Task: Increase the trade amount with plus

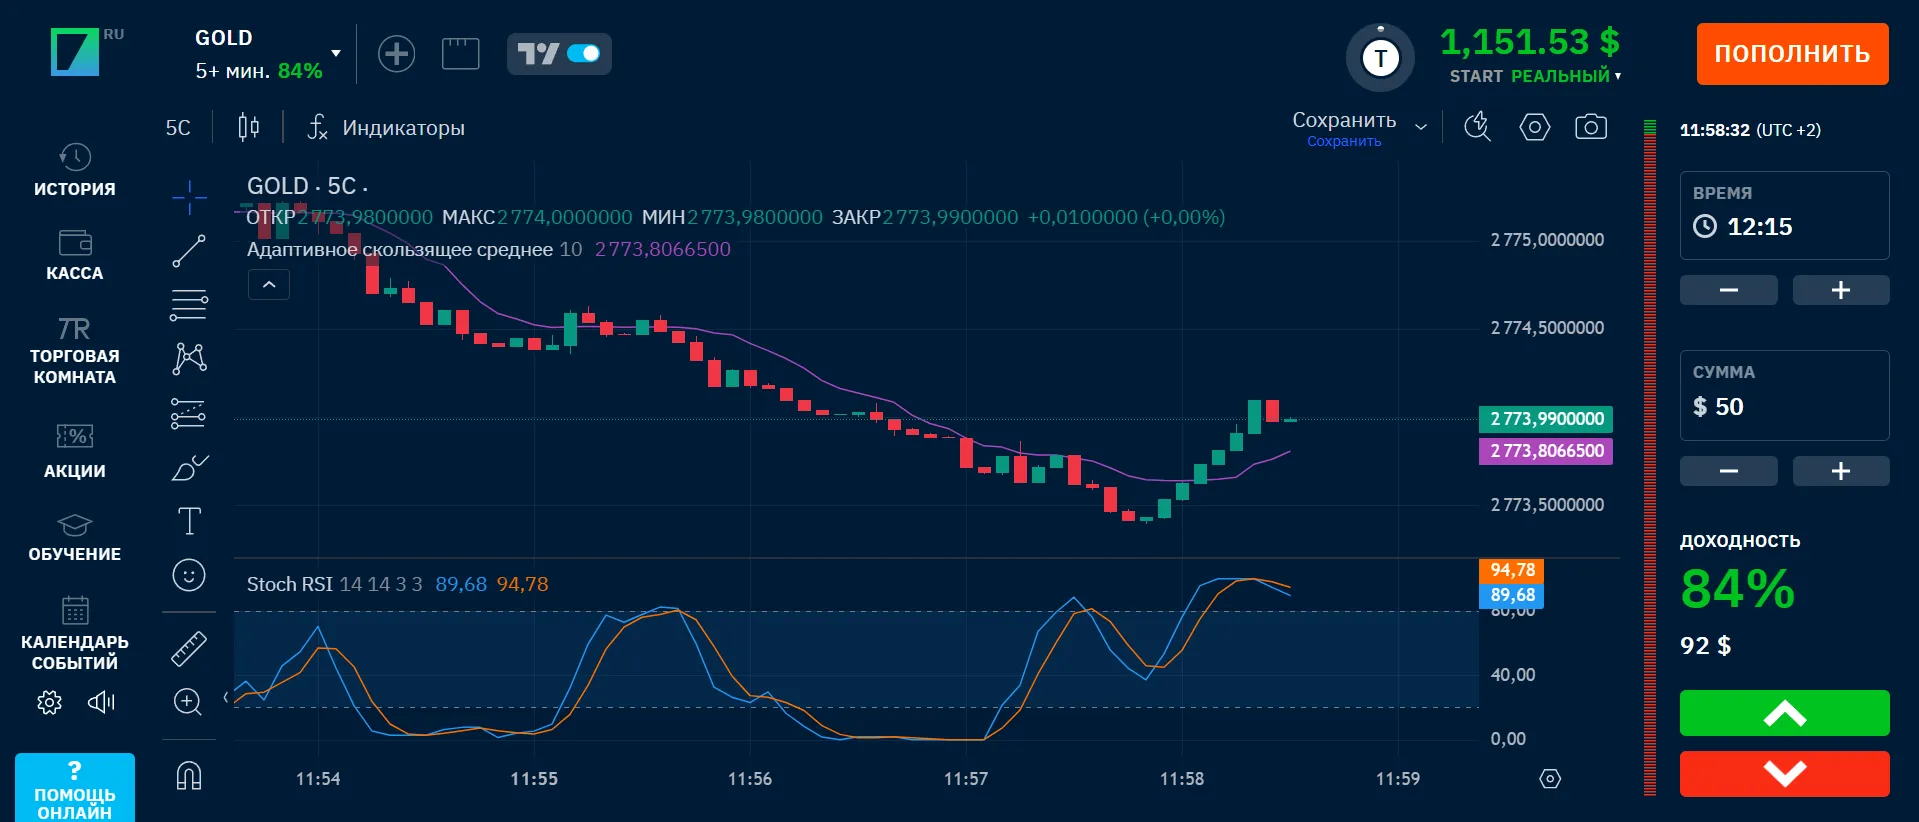Action: tap(1840, 471)
